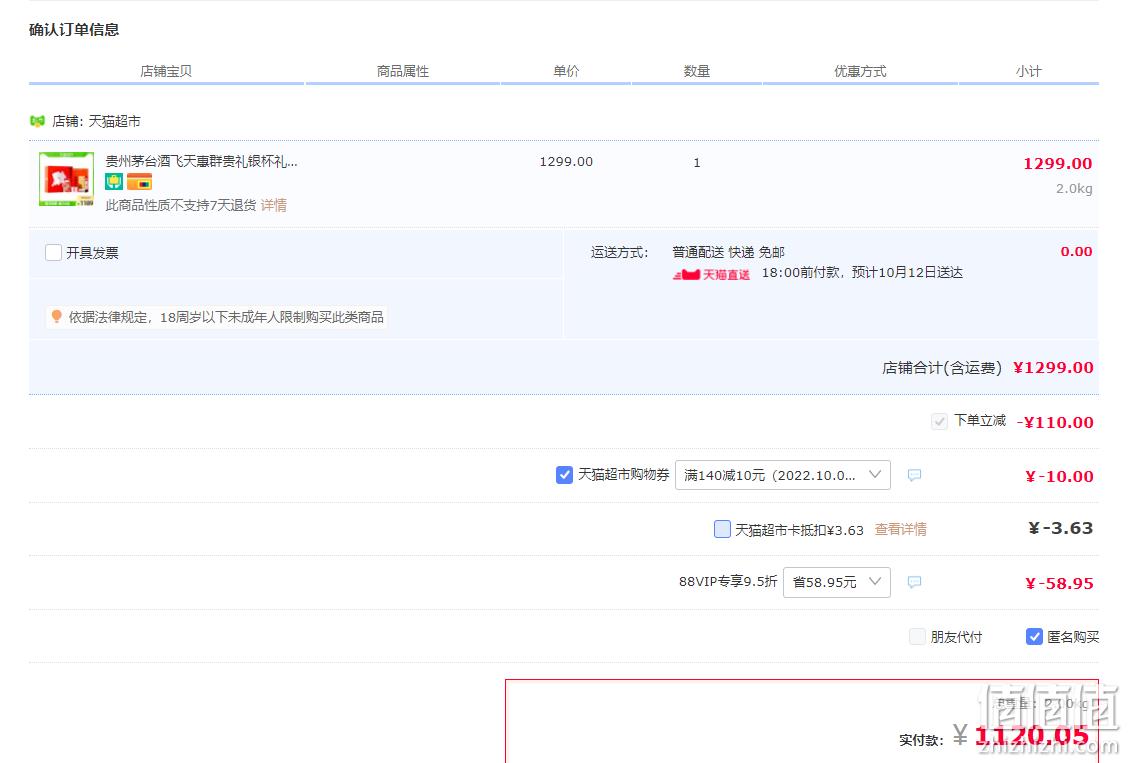The image size is (1128, 763).
Task: Open the 省58.95元 88VIP discount dropdown
Action: pos(837,582)
